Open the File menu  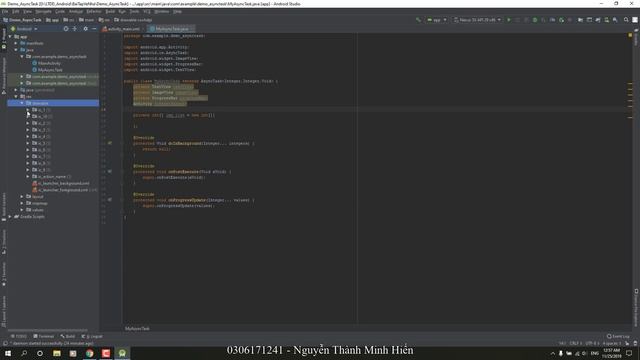pyautogui.click(x=5, y=11)
